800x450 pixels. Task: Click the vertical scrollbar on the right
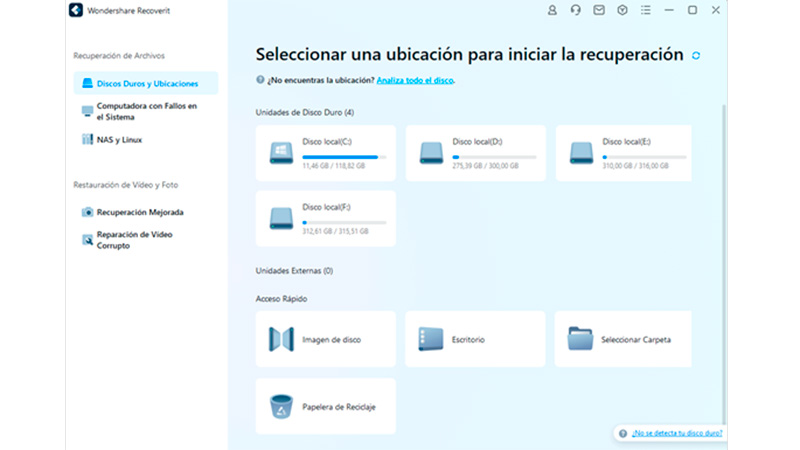(x=724, y=250)
